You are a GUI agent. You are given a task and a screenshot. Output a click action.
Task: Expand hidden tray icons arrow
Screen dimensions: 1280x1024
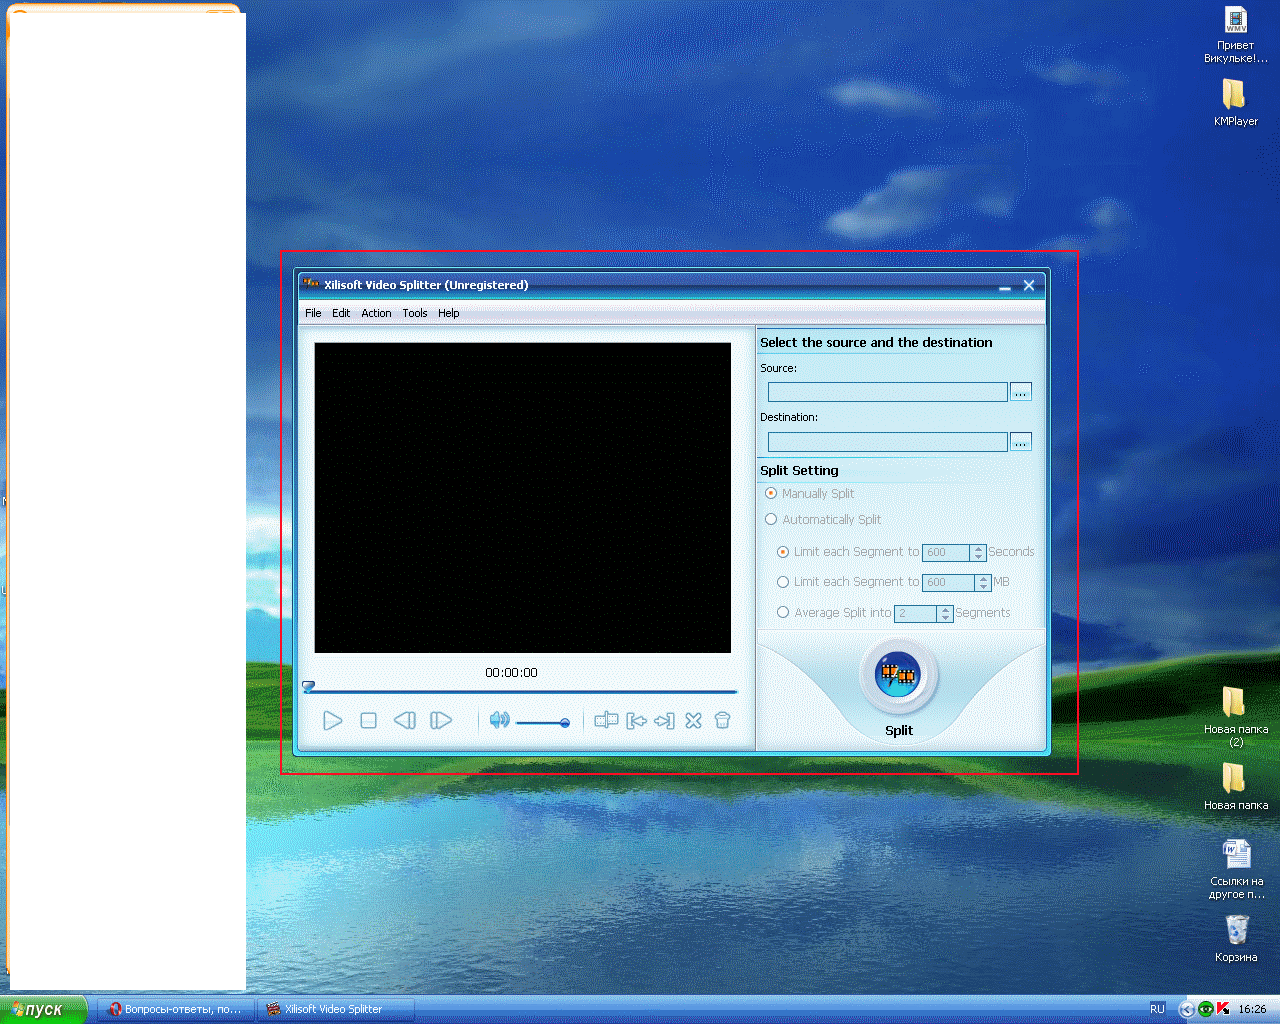[1187, 1009]
